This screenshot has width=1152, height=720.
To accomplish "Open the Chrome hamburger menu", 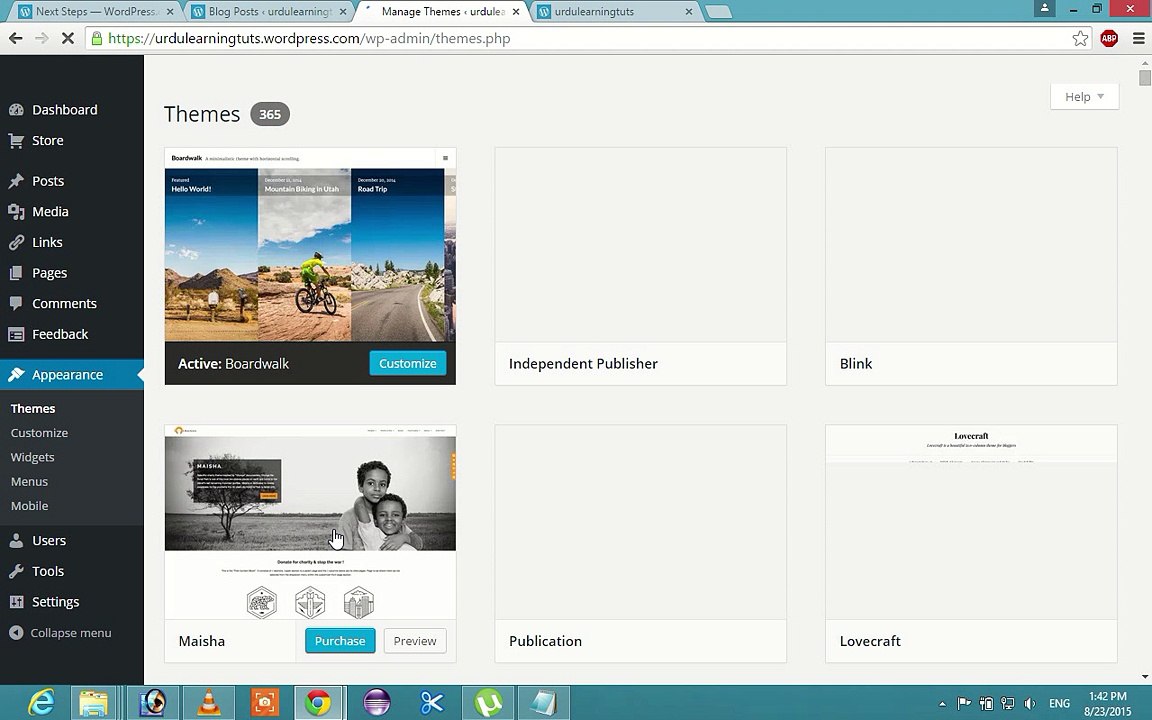I will point(1138,38).
